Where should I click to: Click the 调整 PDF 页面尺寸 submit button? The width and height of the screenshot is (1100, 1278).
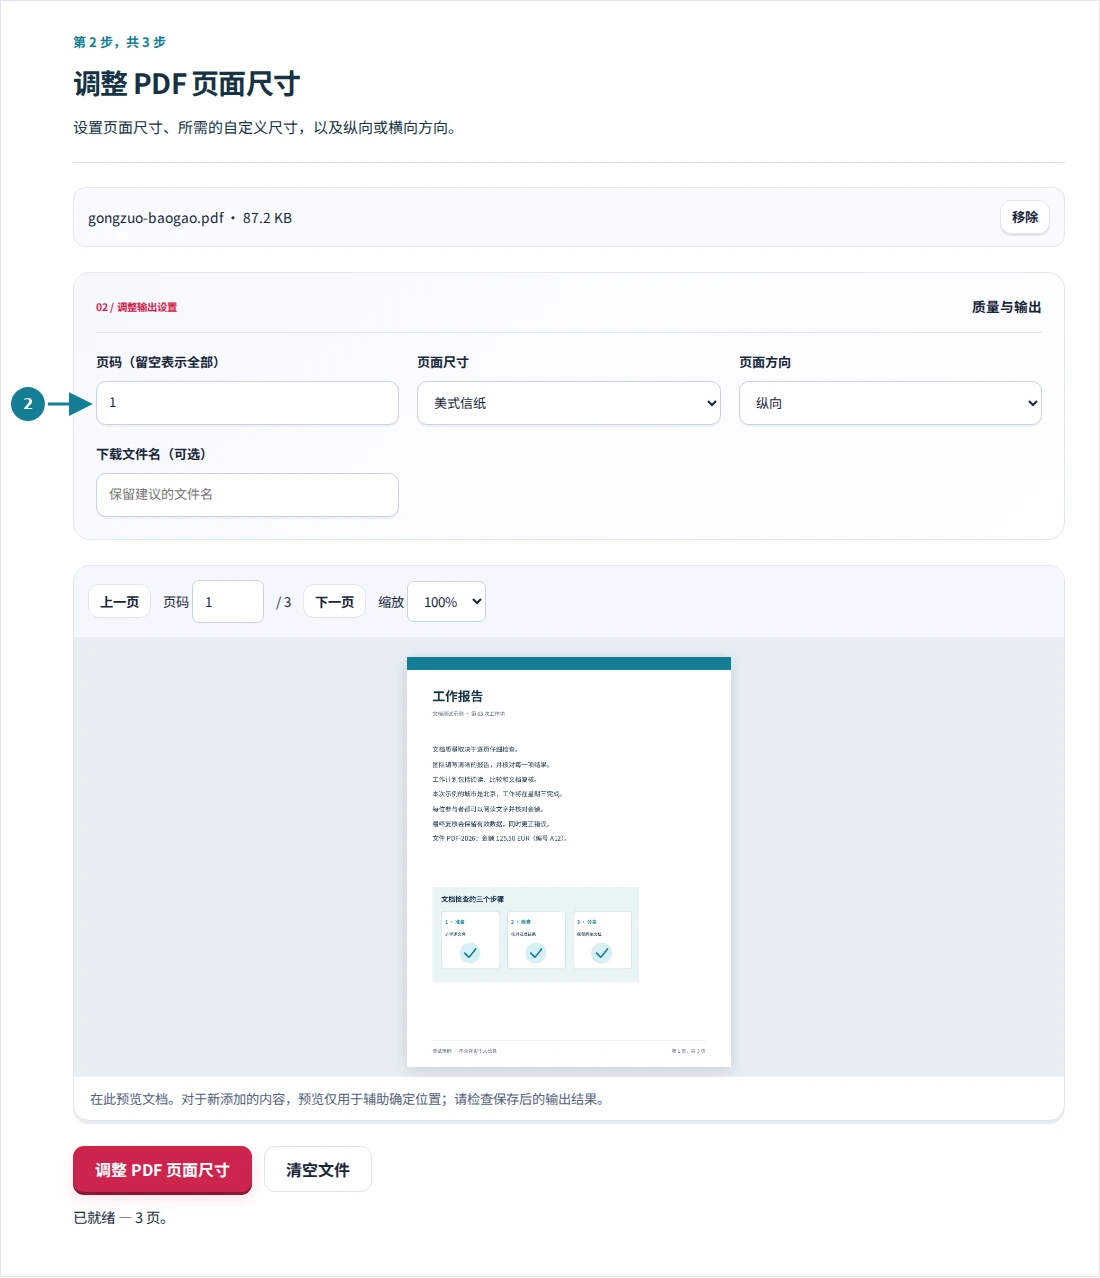[162, 1170]
